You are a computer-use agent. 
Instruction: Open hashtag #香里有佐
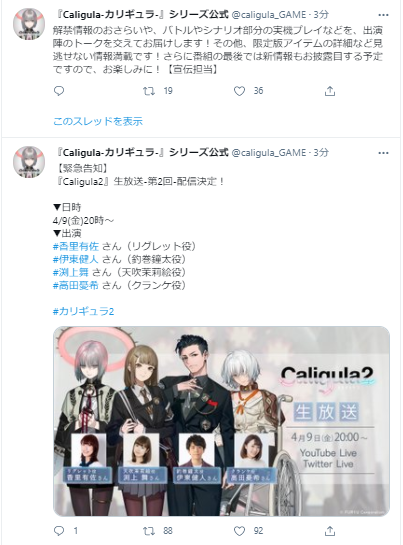[76, 246]
